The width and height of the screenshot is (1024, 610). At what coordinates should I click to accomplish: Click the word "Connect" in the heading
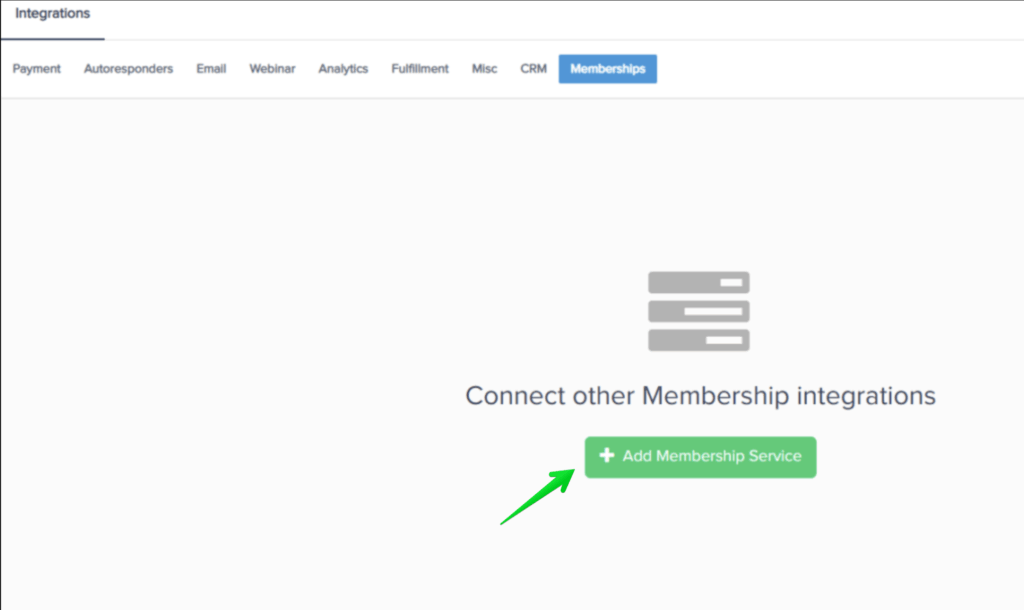[x=515, y=396]
